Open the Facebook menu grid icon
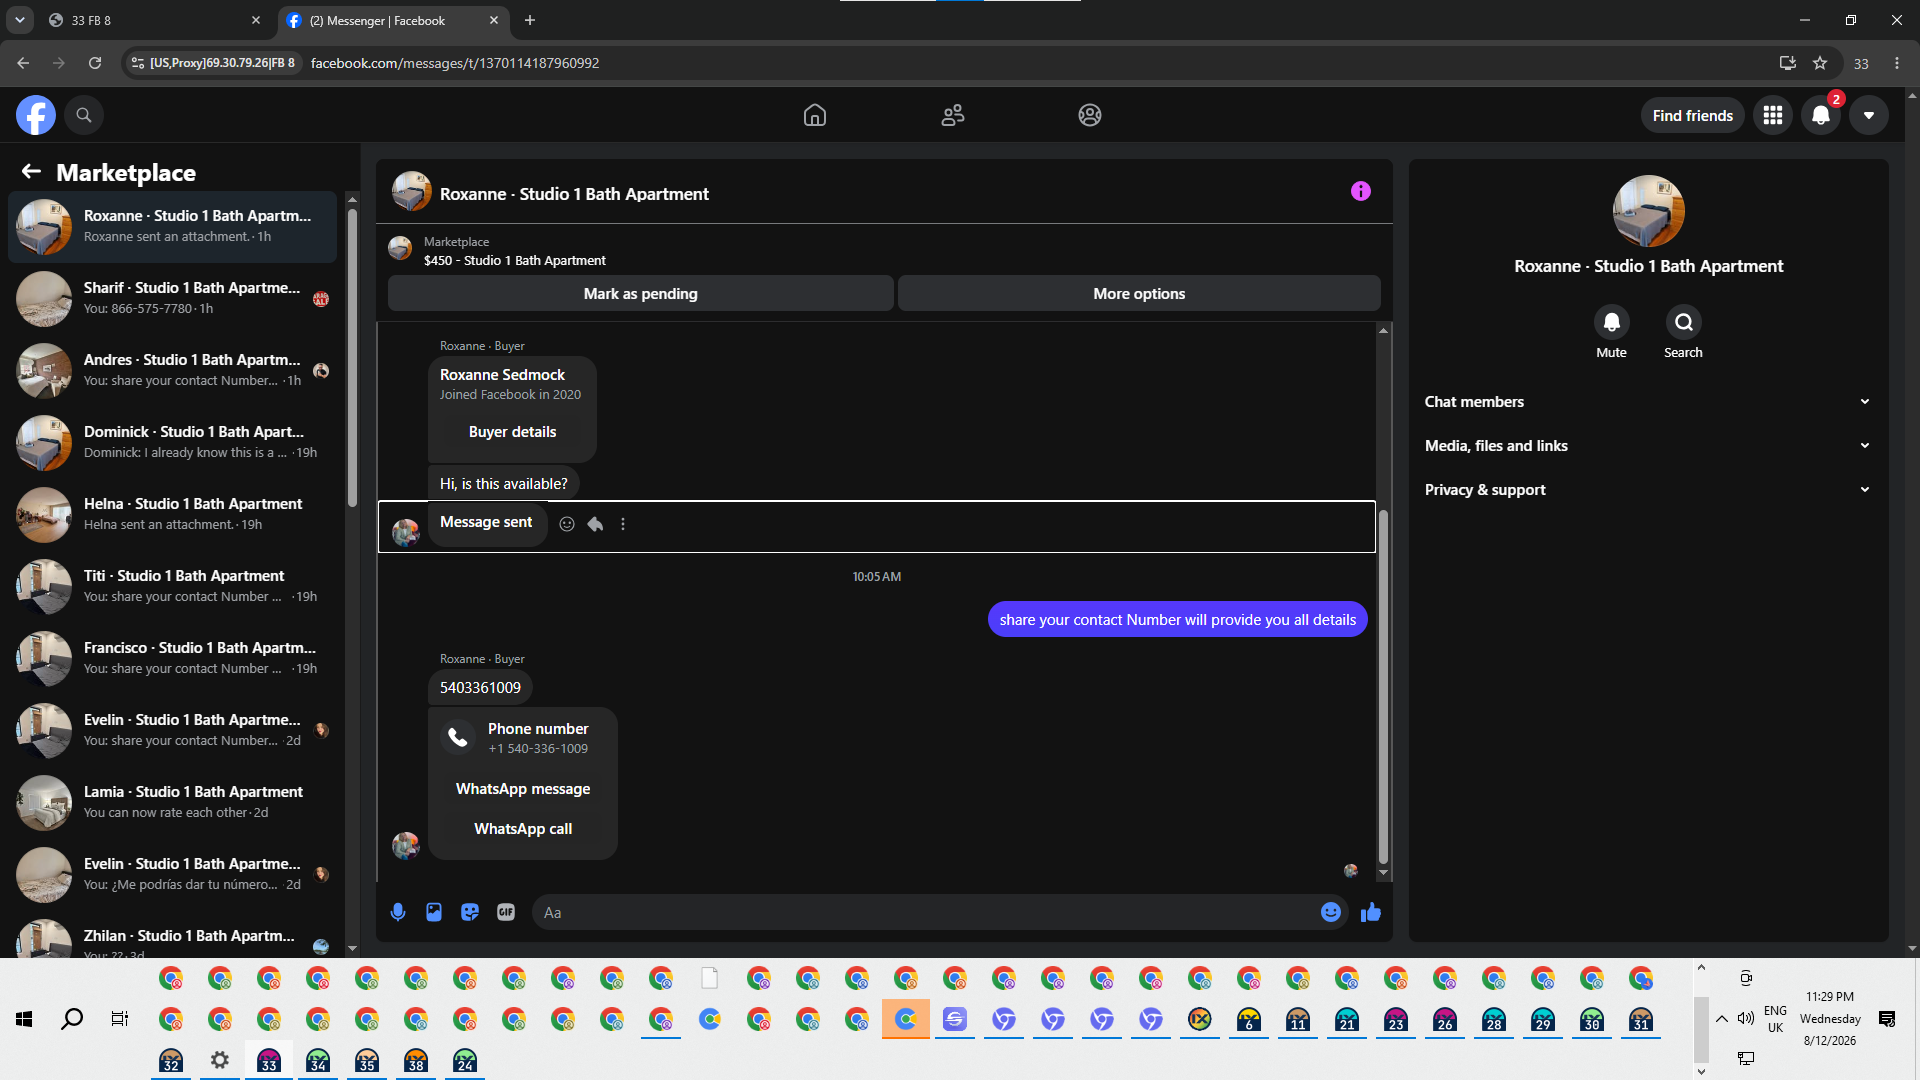 coord(1773,115)
